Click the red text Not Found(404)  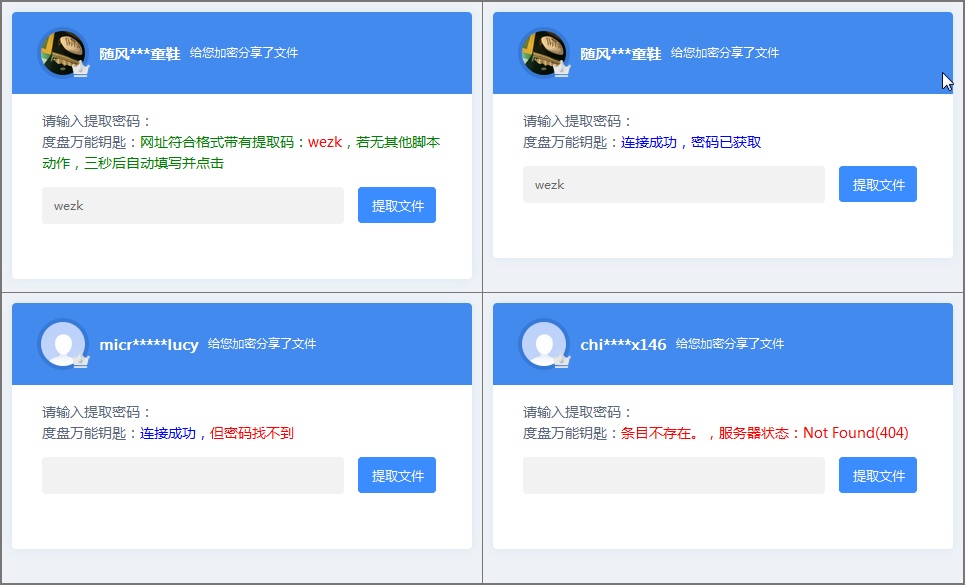click(856, 433)
